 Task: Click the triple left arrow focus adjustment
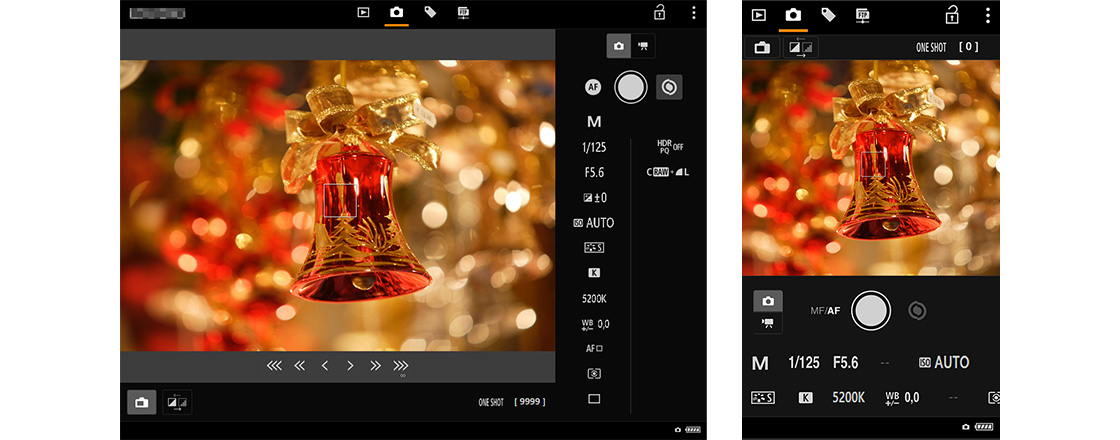pos(275,366)
